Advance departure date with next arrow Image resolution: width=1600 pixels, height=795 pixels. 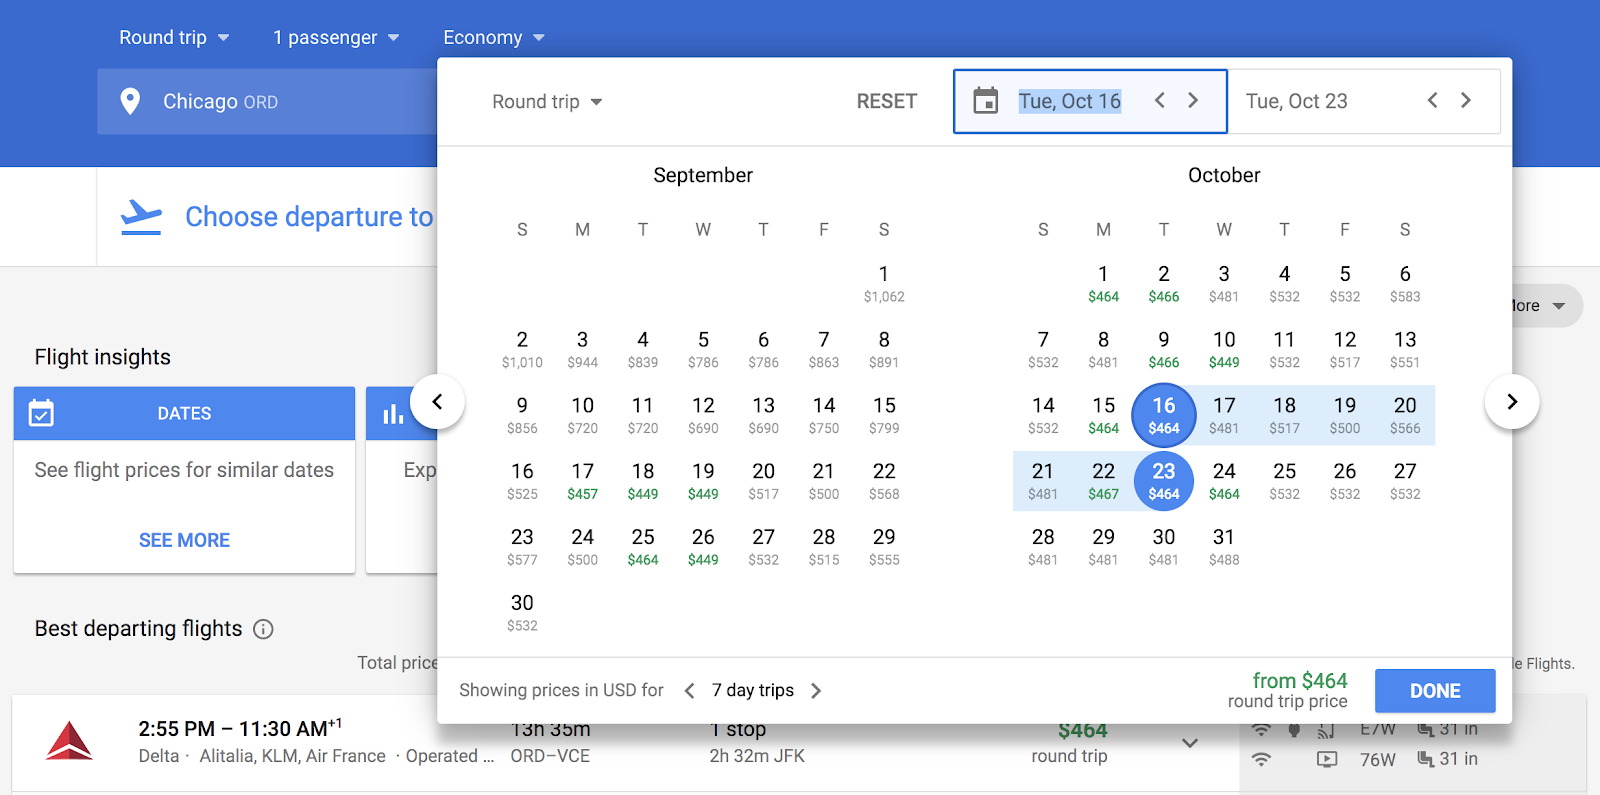click(1193, 100)
